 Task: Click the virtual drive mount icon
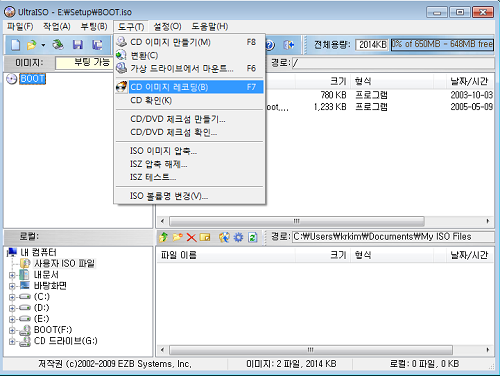122,68
